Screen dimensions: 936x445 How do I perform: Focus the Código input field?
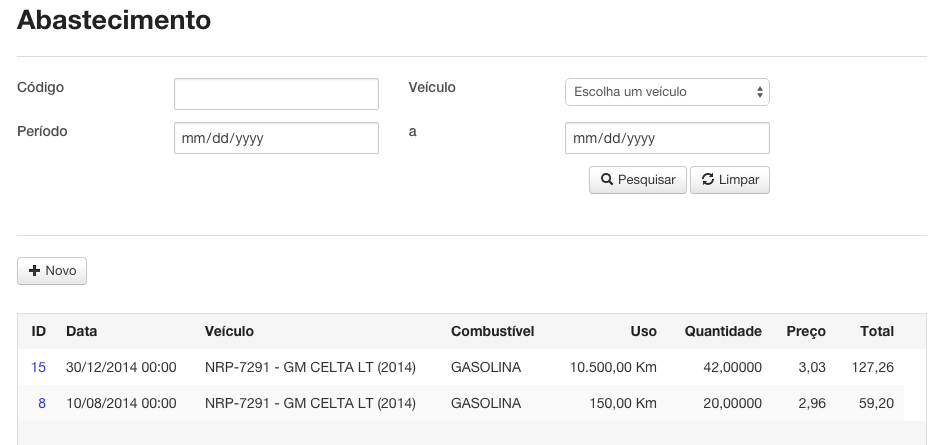click(x=276, y=94)
